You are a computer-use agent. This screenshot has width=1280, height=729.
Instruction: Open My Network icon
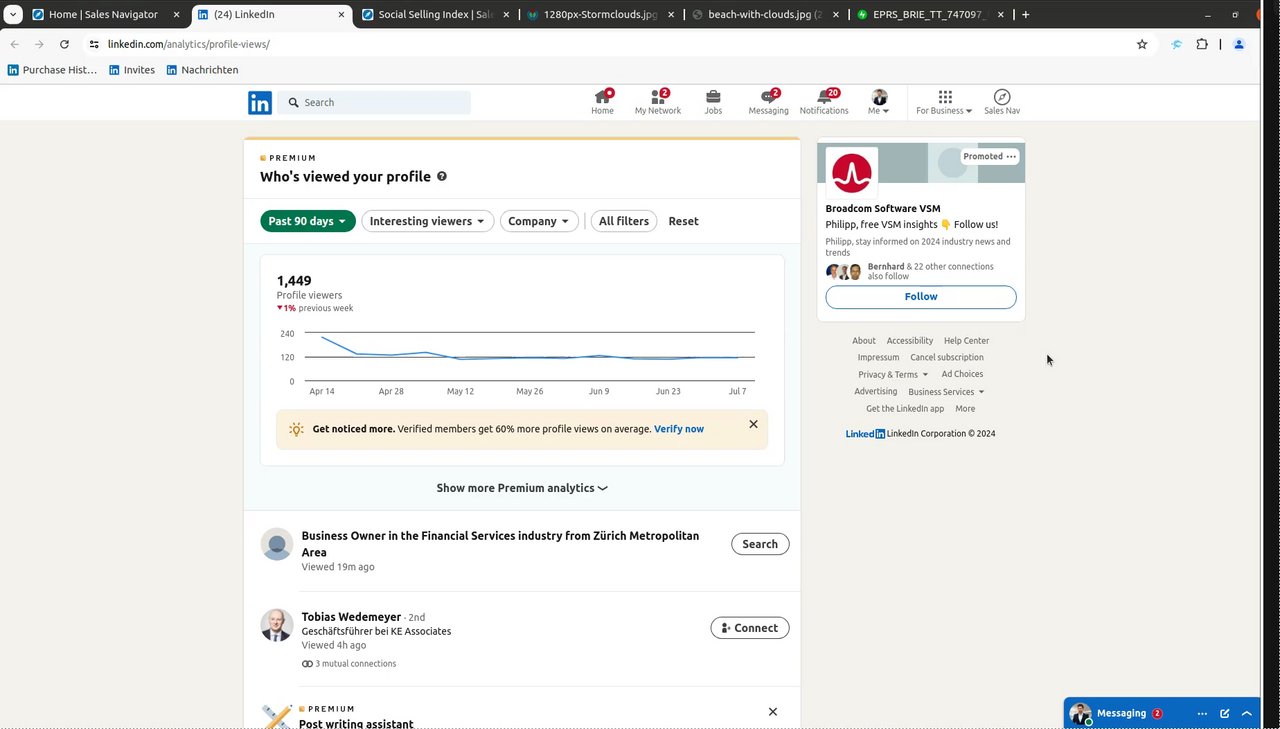657,97
